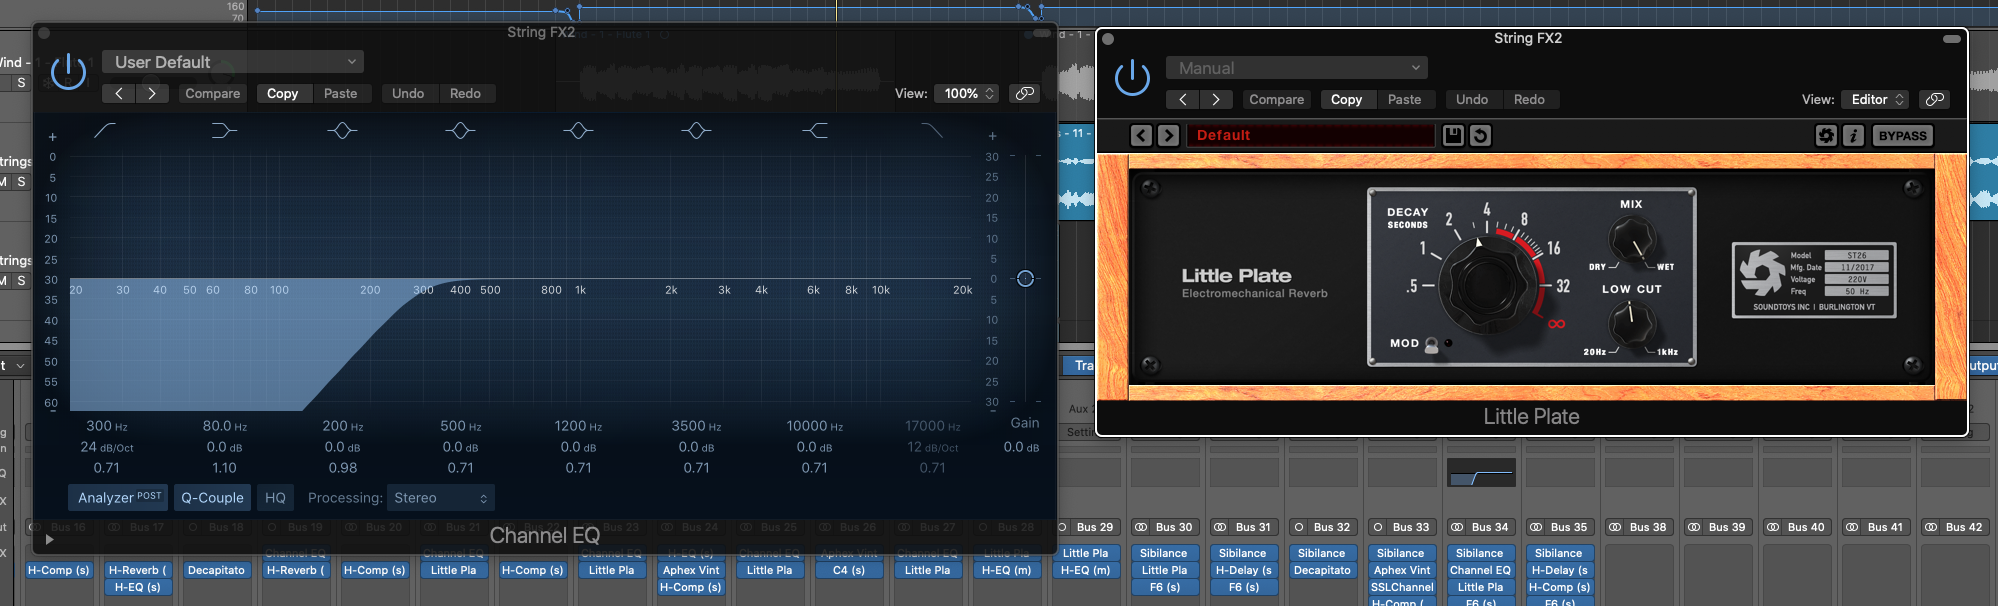This screenshot has width=1998, height=606.
Task: Go to previous setting in Little Plate header
Action: point(1182,99)
